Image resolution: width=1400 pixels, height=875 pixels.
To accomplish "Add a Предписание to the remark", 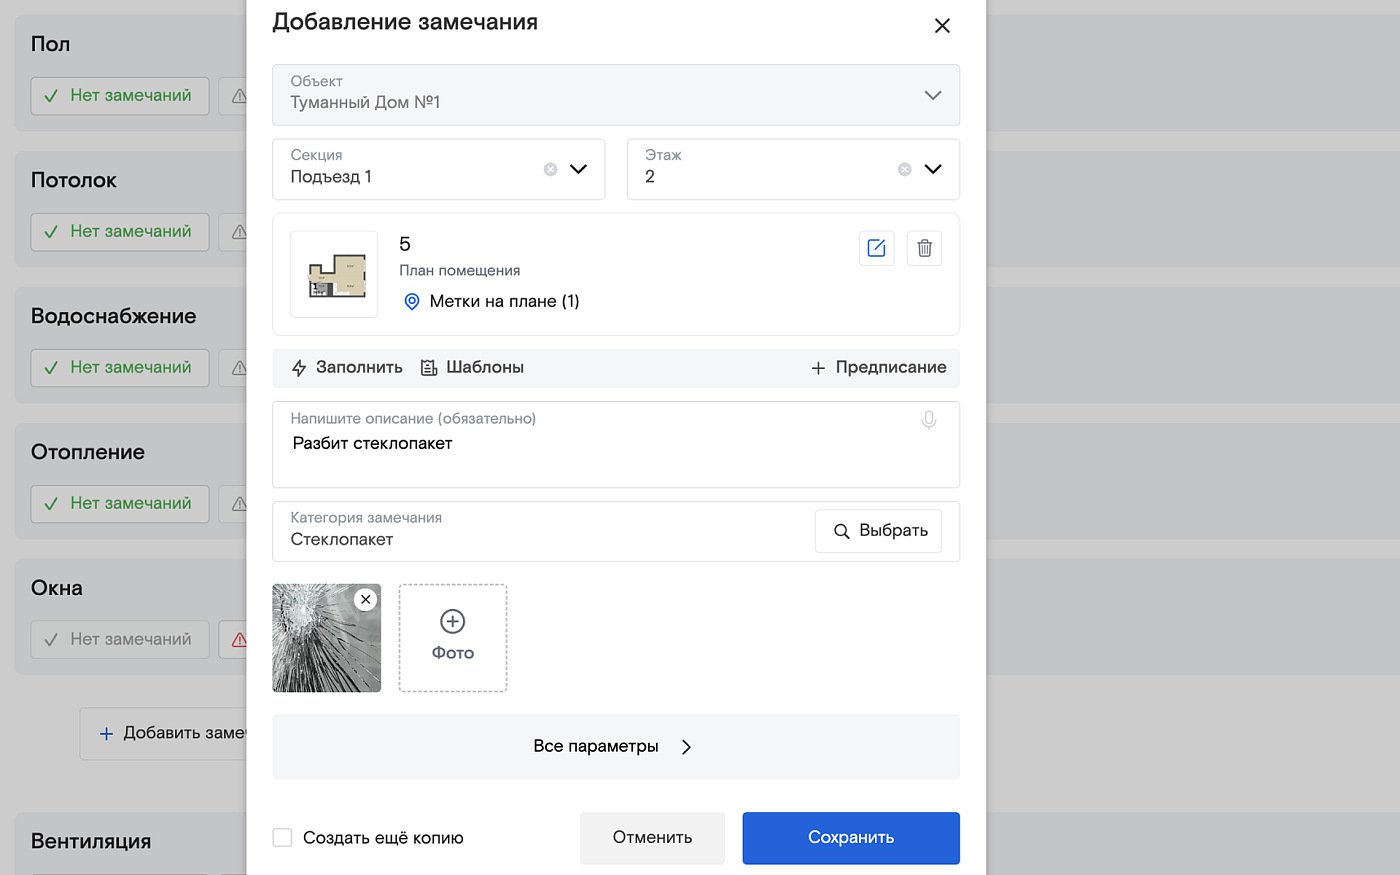I will [878, 367].
